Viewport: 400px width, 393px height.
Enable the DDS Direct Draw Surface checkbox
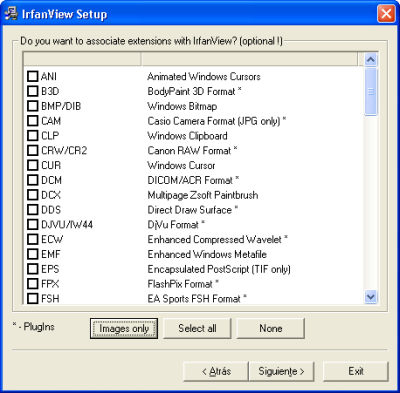pos(33,210)
